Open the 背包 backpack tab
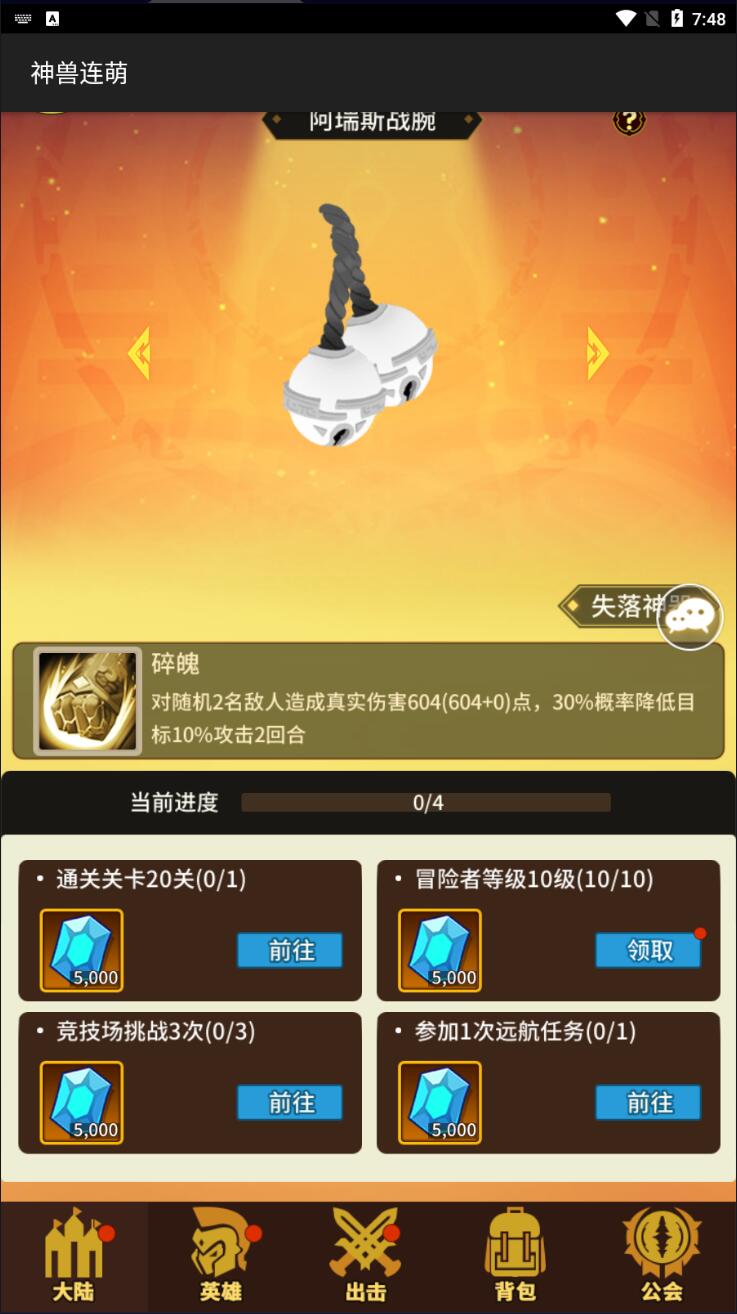737x1314 pixels. coord(515,1256)
